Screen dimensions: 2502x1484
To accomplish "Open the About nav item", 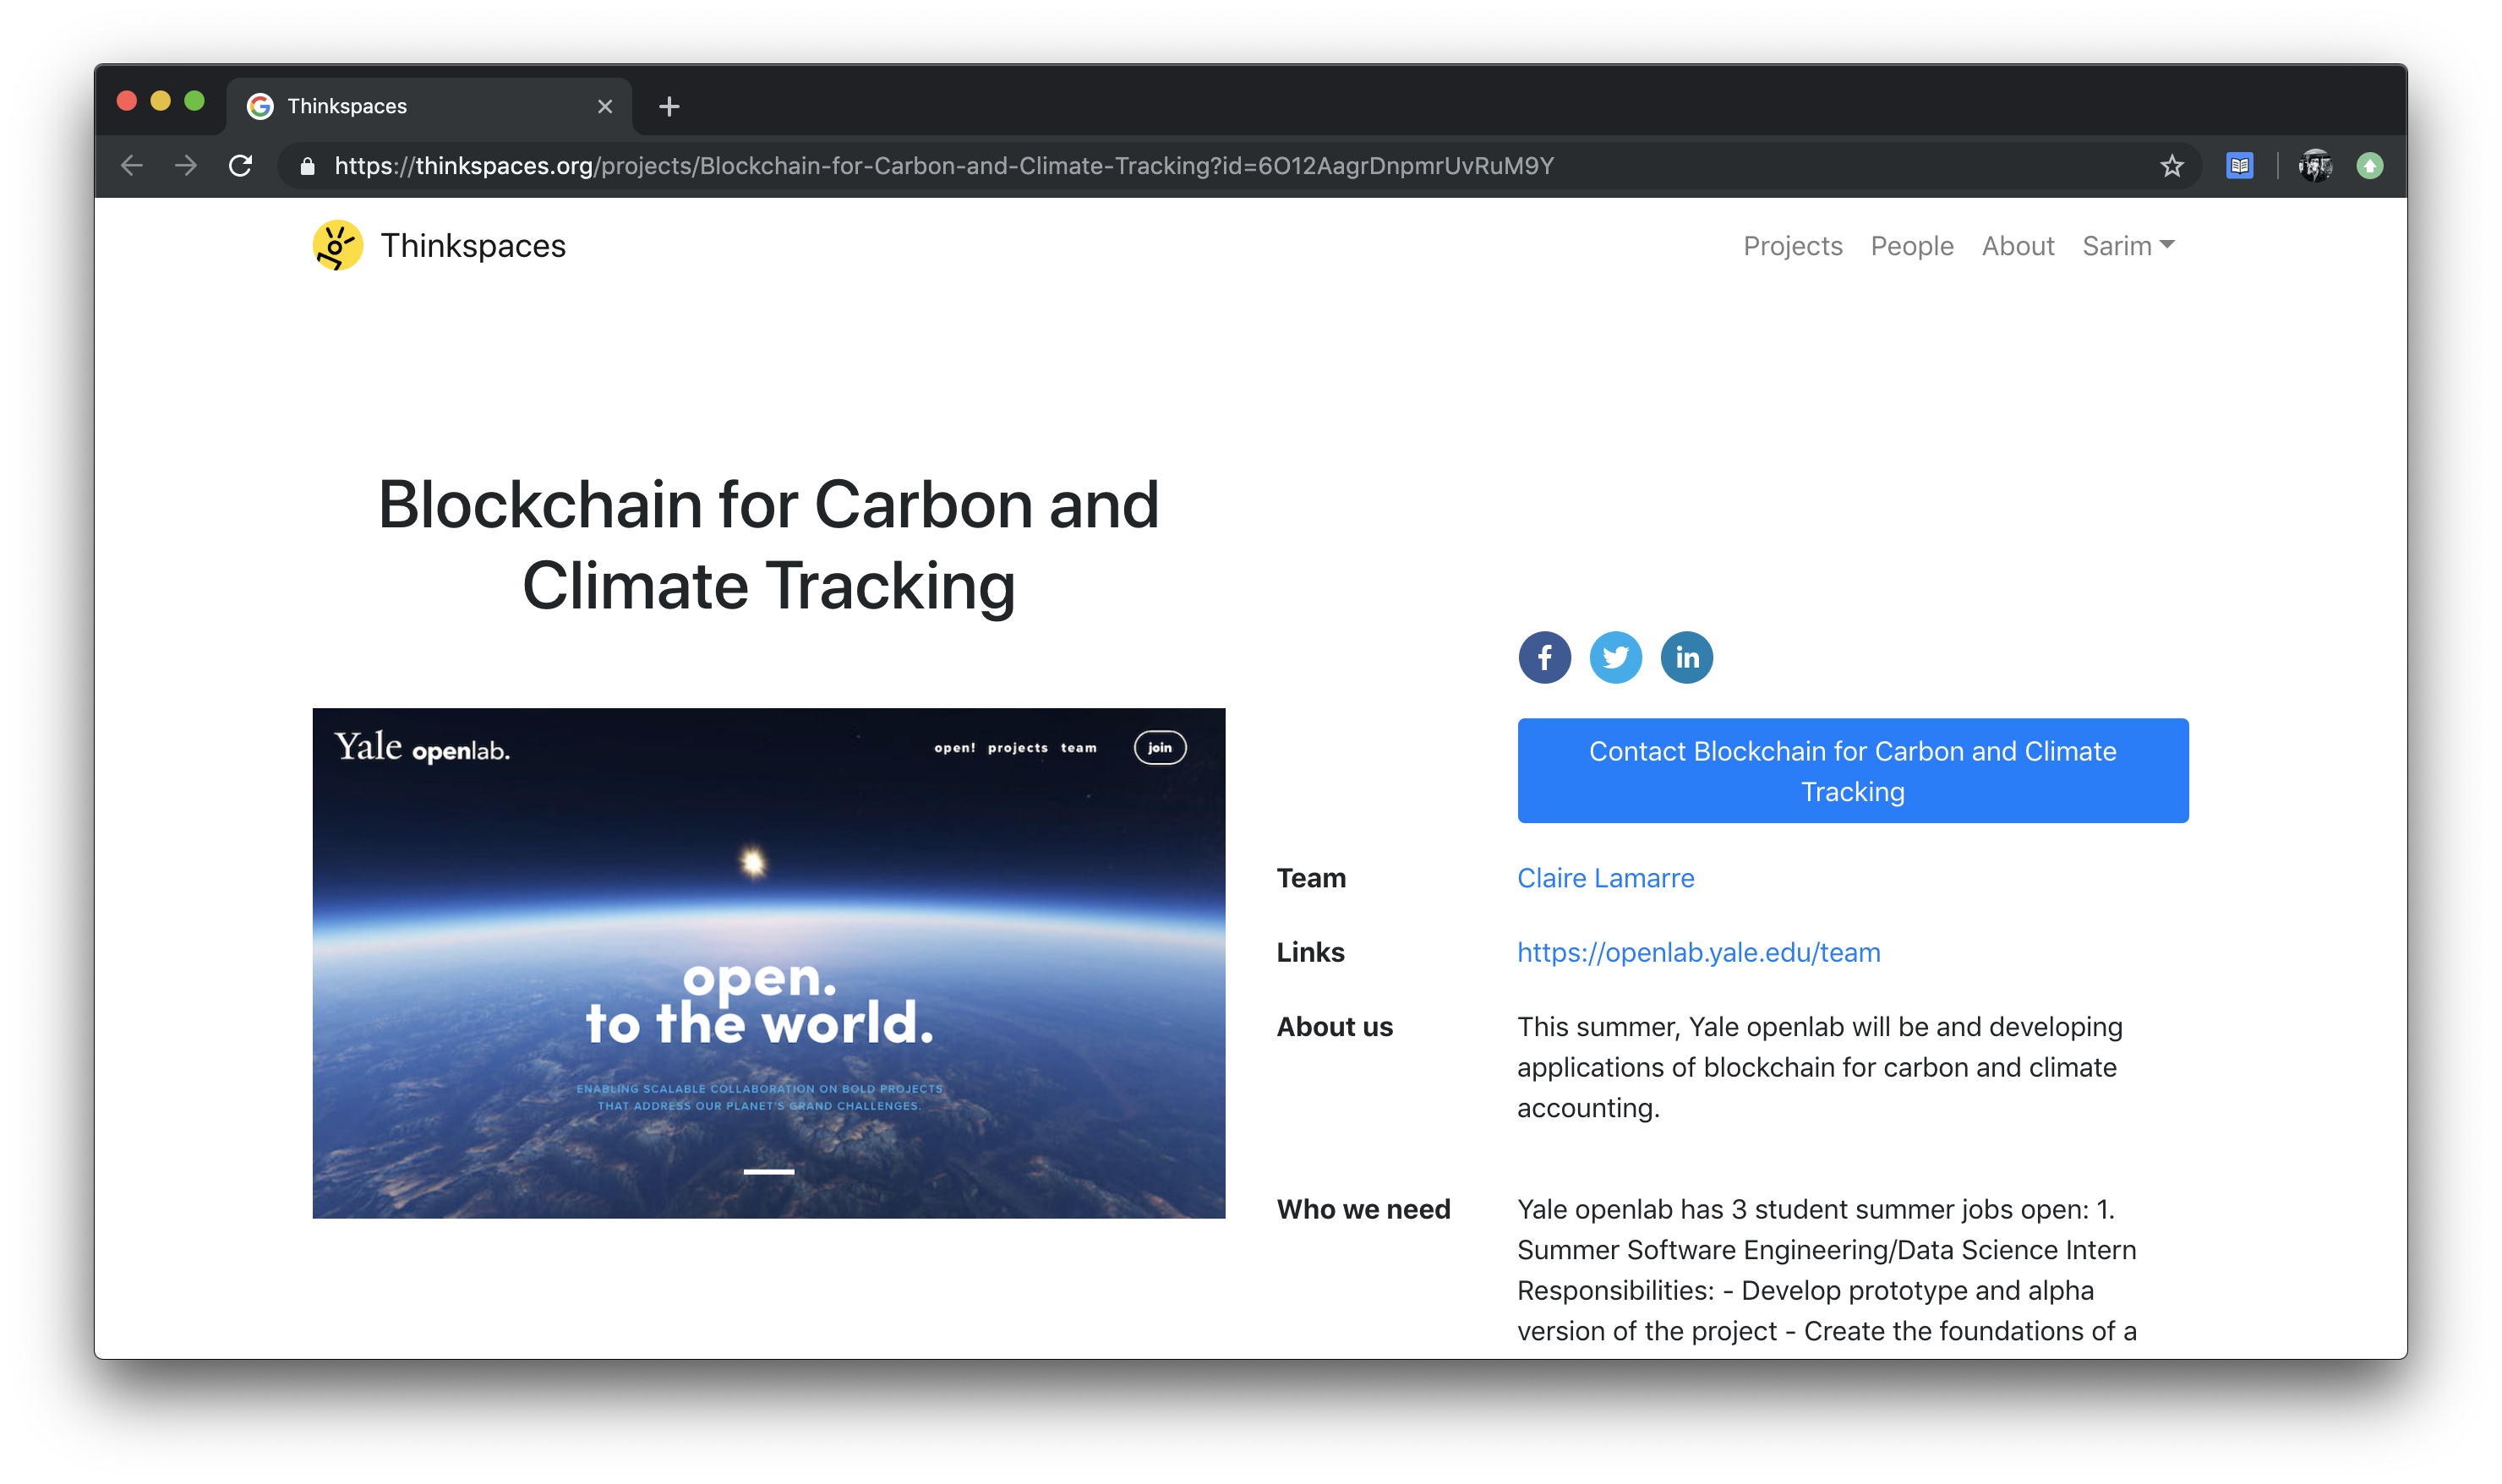I will tap(2017, 246).
